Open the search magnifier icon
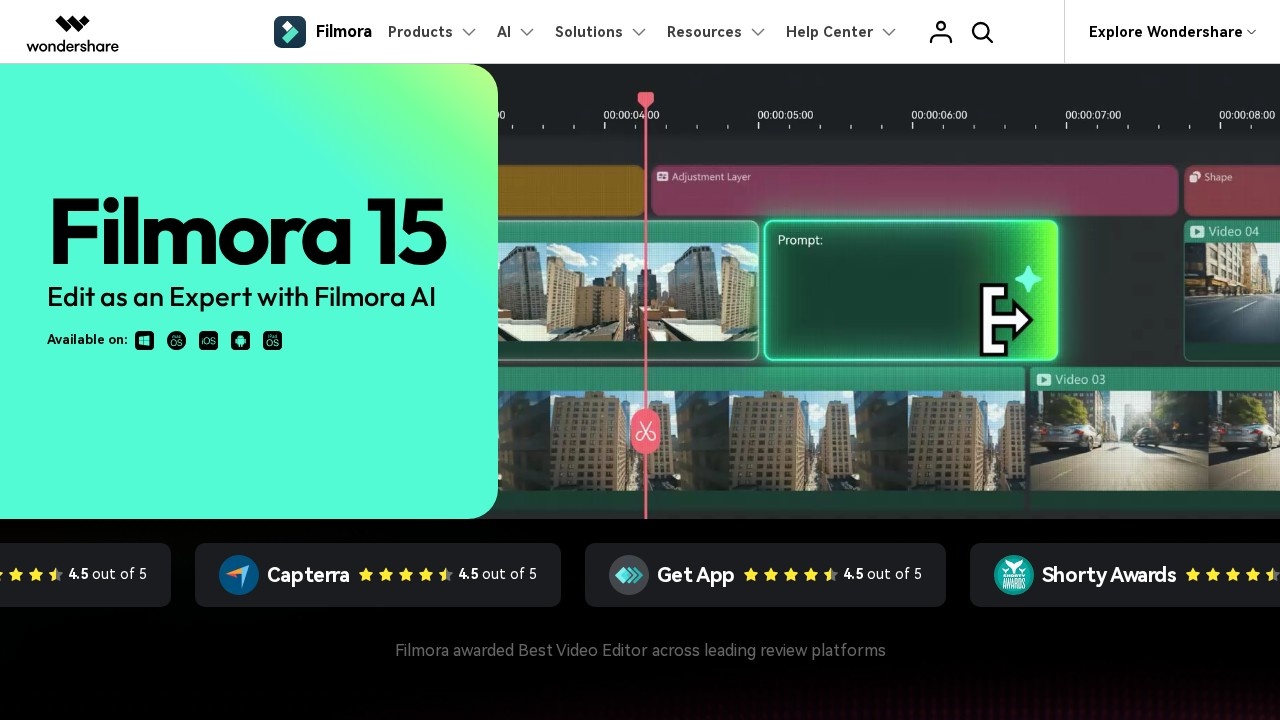The height and width of the screenshot is (720, 1280). (982, 32)
